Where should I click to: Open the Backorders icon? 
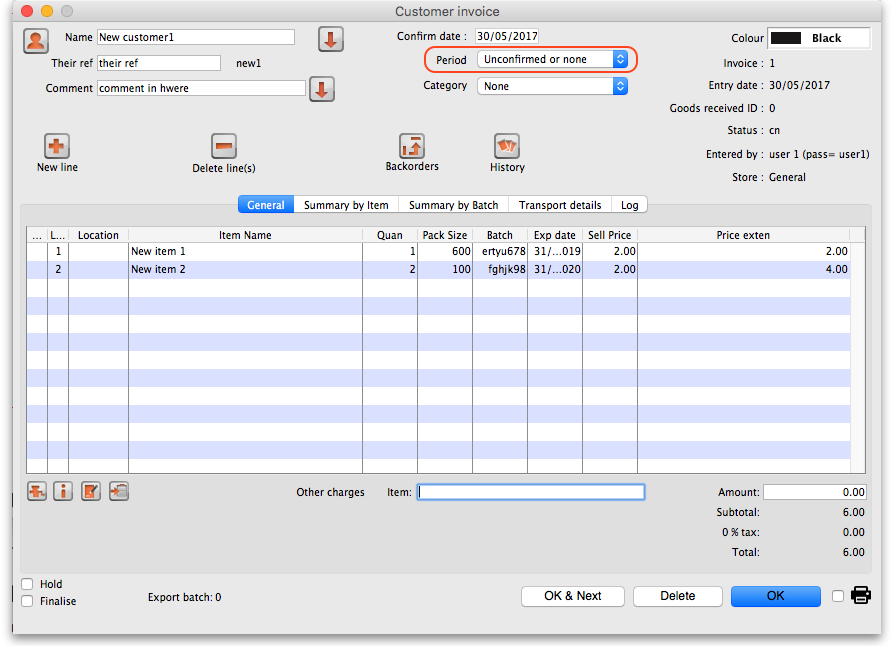(412, 146)
